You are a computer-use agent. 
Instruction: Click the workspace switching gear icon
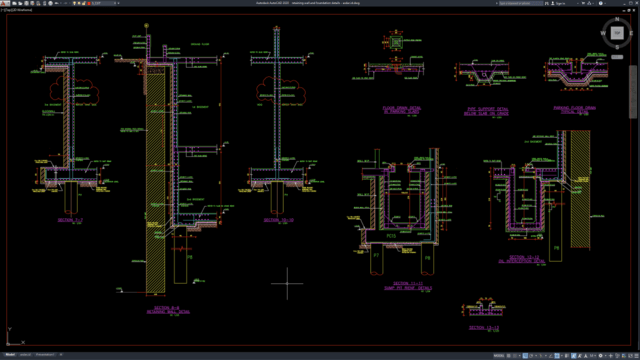pos(600,356)
